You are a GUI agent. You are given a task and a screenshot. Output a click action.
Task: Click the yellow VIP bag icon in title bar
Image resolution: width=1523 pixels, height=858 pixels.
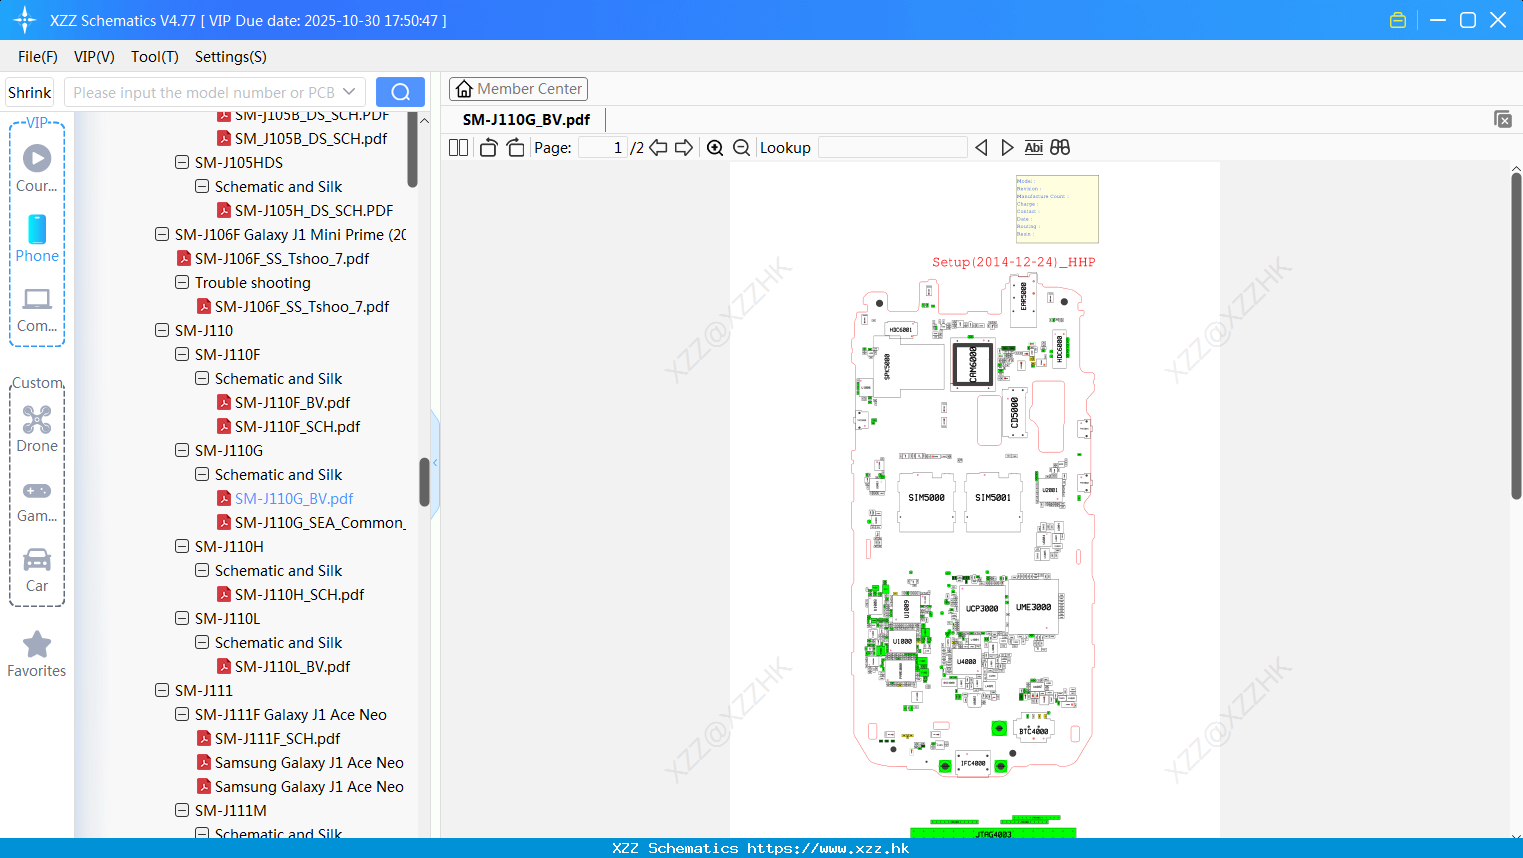[x=1398, y=20]
